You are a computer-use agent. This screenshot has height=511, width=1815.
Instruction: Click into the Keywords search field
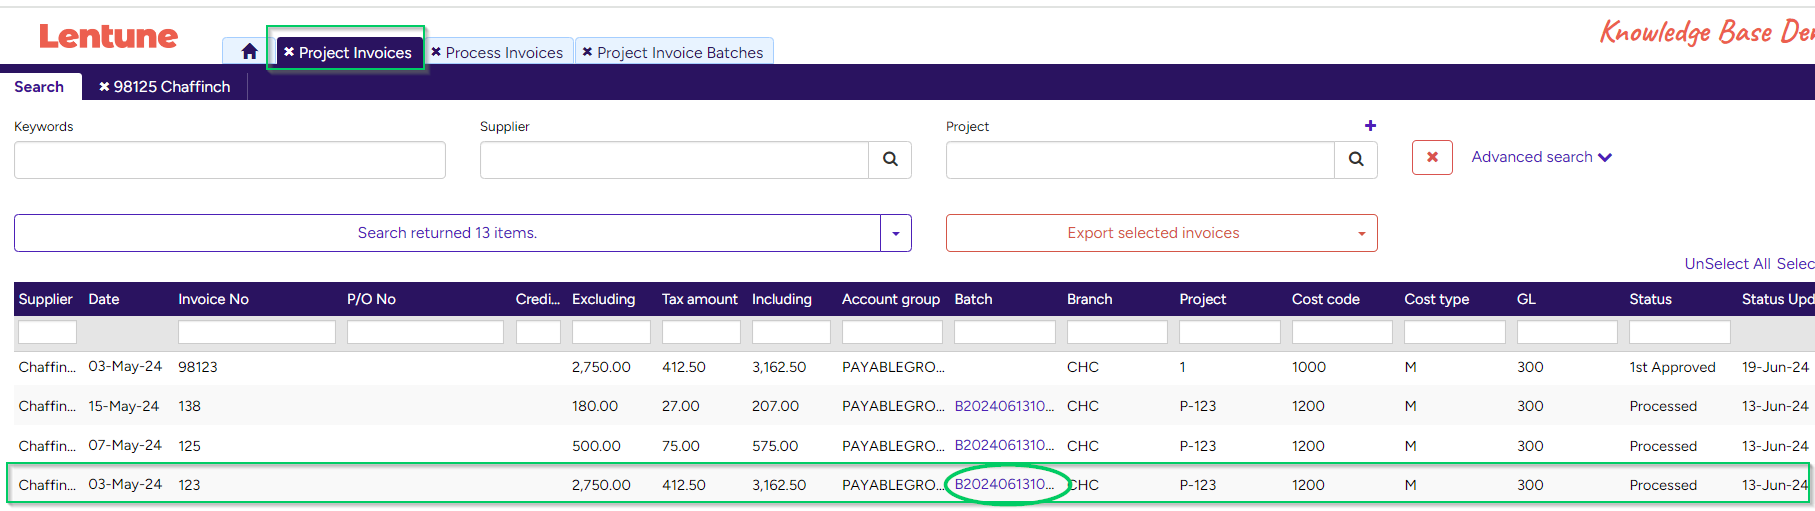(230, 160)
